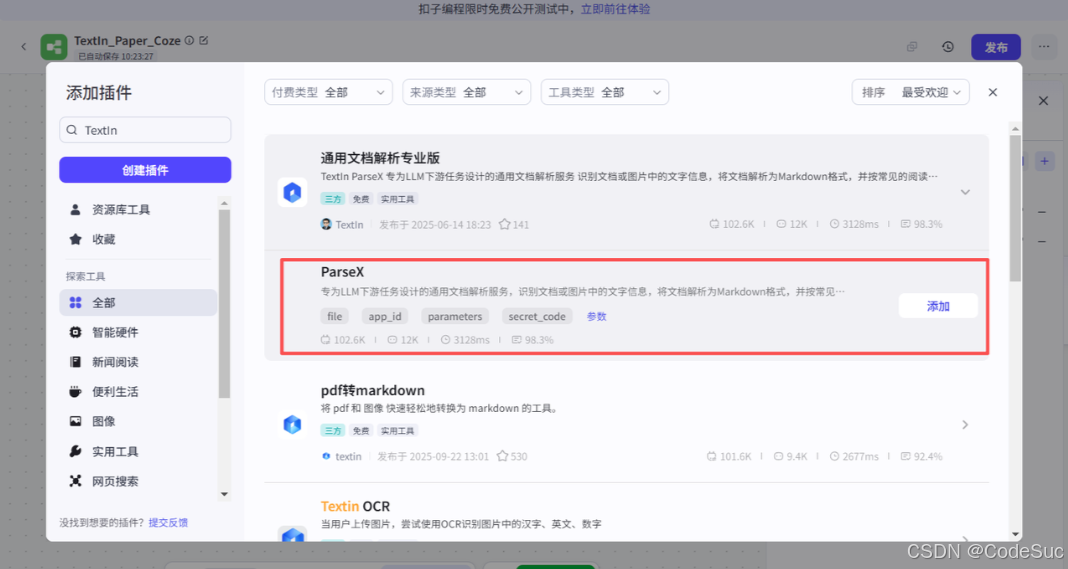1068x569 pixels.
Task: Click the edit pencil icon beside the workflow title
Action: tap(204, 40)
